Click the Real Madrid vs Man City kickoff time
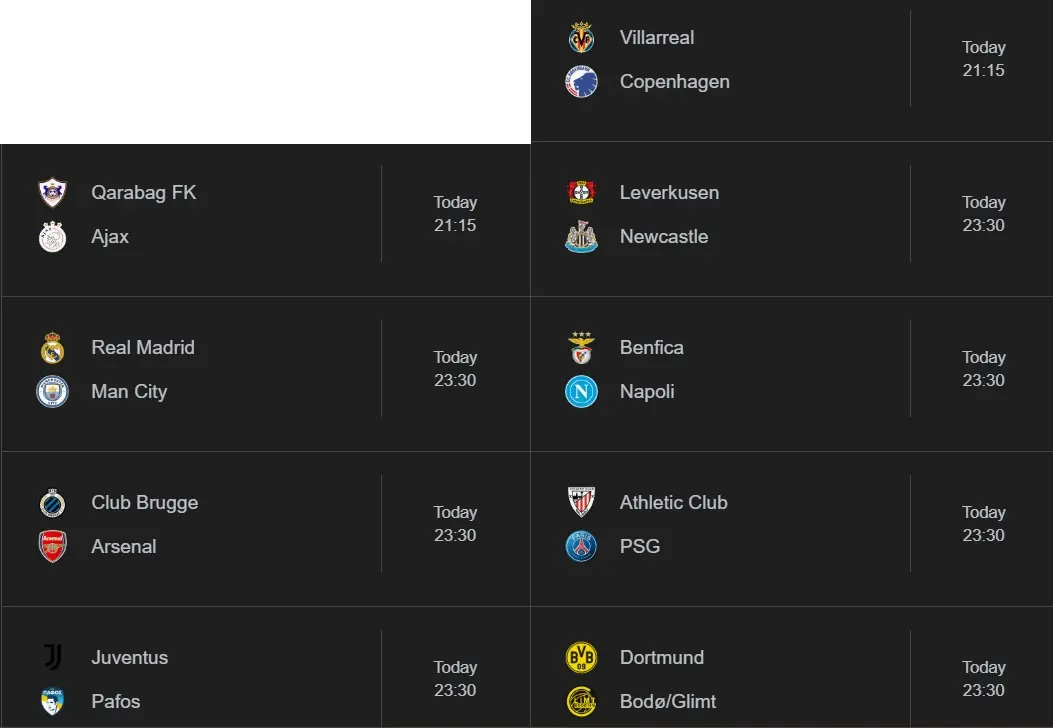The height and width of the screenshot is (728, 1053). pyautogui.click(x=455, y=369)
